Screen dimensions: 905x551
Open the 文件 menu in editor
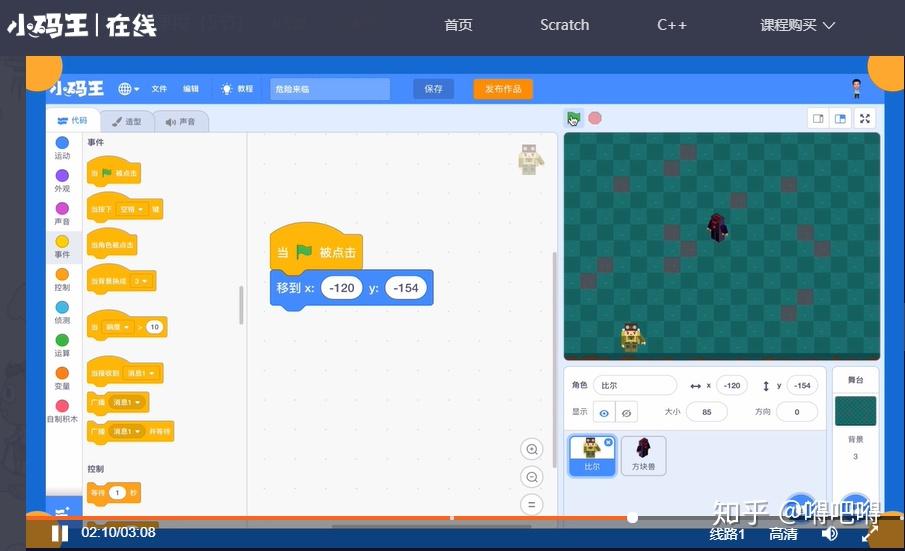tap(159, 89)
